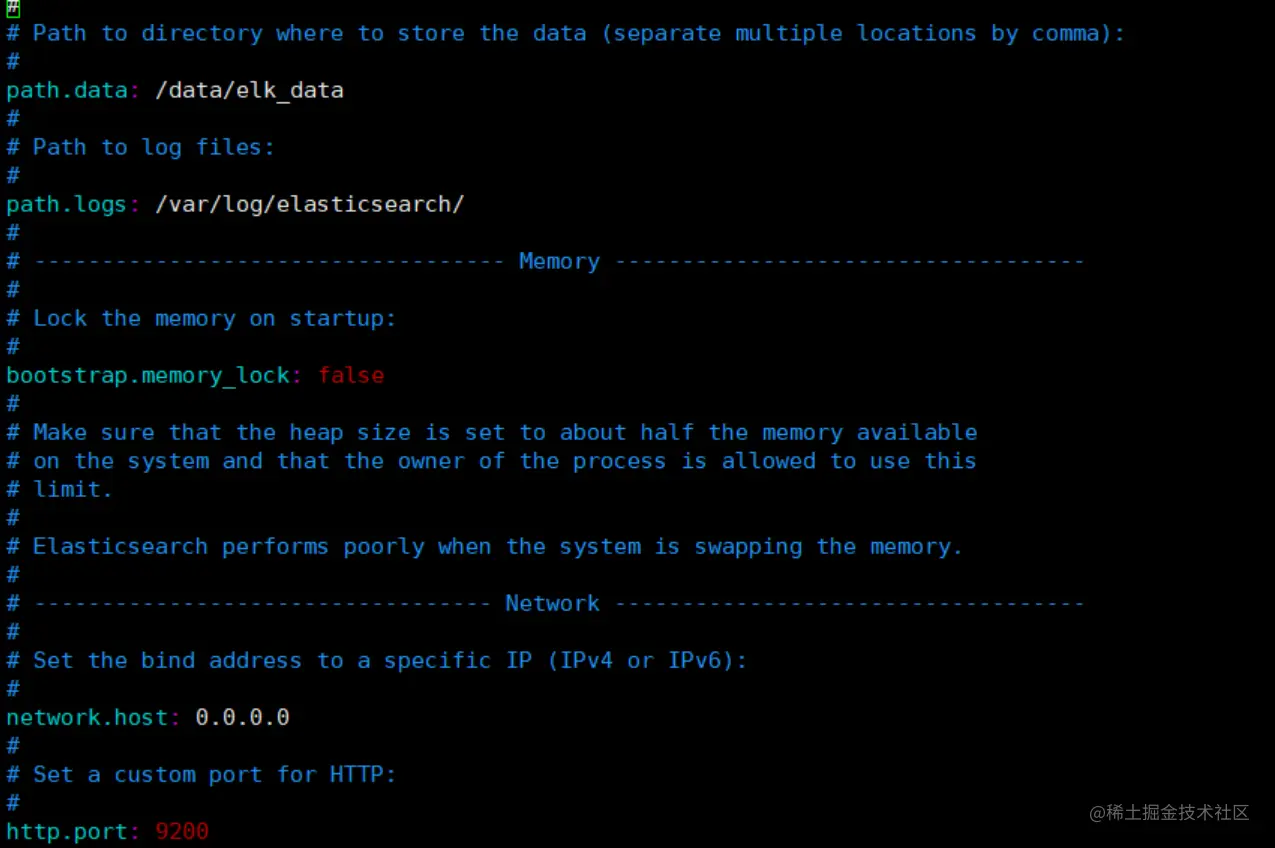Click the "Elasticsearch performs poorly" comment line

(496, 547)
